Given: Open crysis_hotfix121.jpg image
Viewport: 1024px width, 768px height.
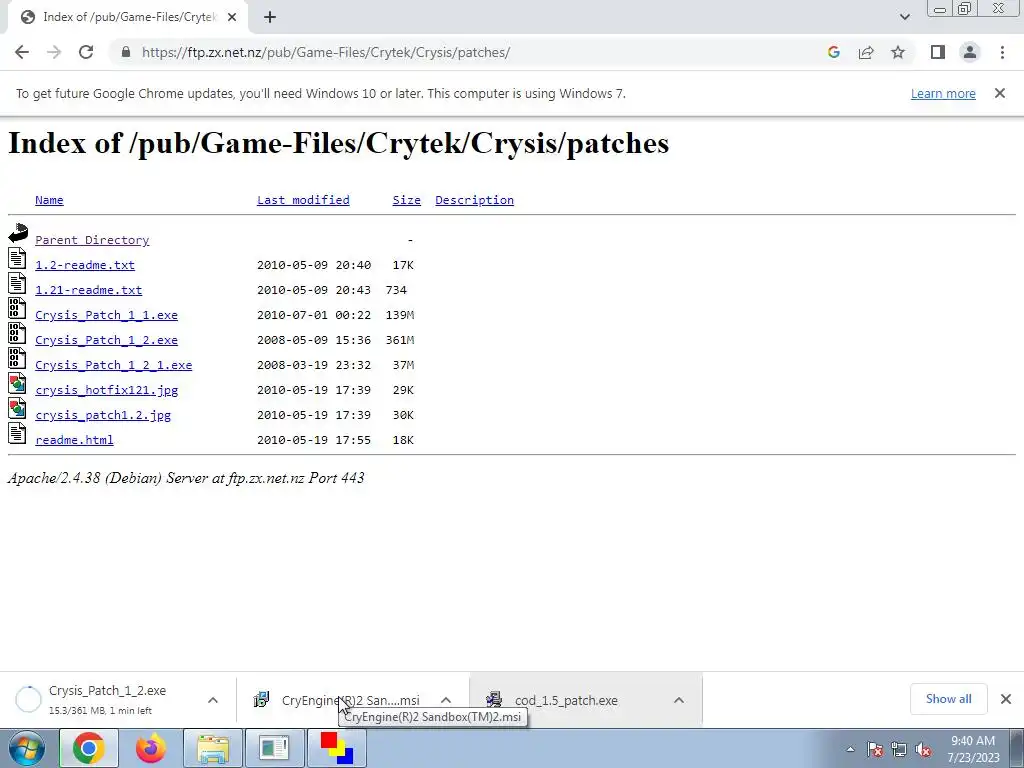Looking at the screenshot, I should pyautogui.click(x=106, y=390).
